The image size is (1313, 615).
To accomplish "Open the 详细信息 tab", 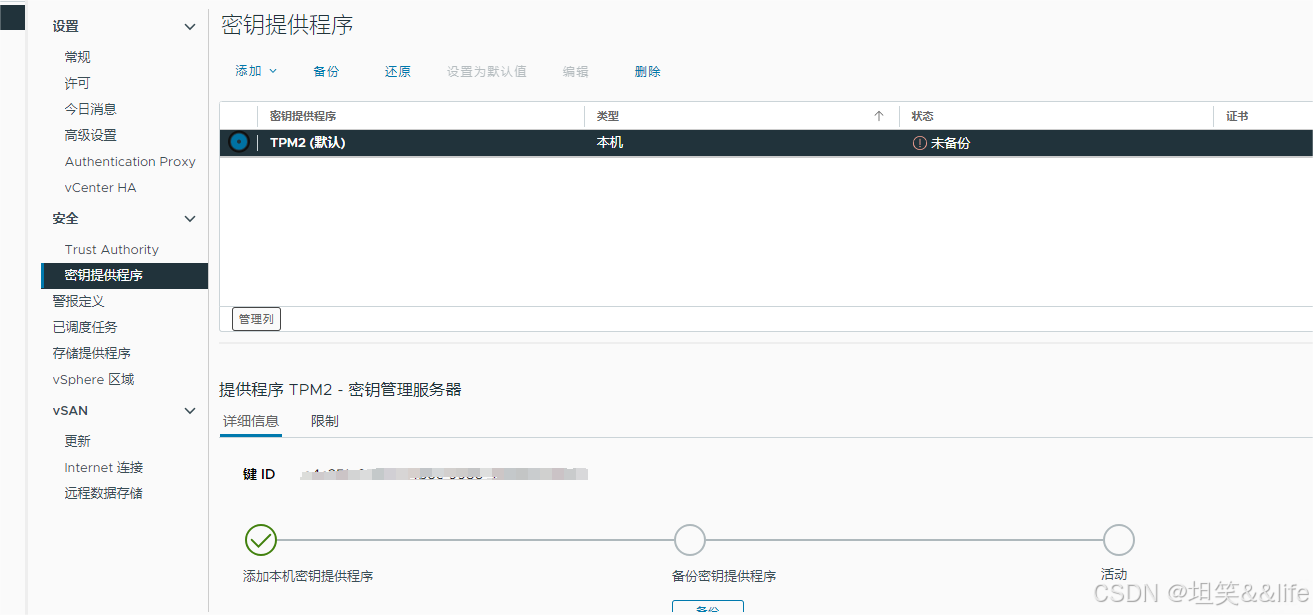I will (250, 421).
